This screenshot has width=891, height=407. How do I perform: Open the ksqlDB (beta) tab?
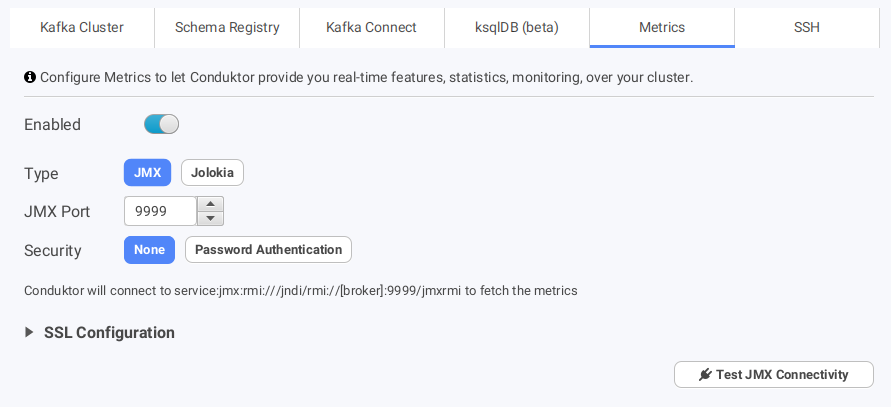coord(517,27)
